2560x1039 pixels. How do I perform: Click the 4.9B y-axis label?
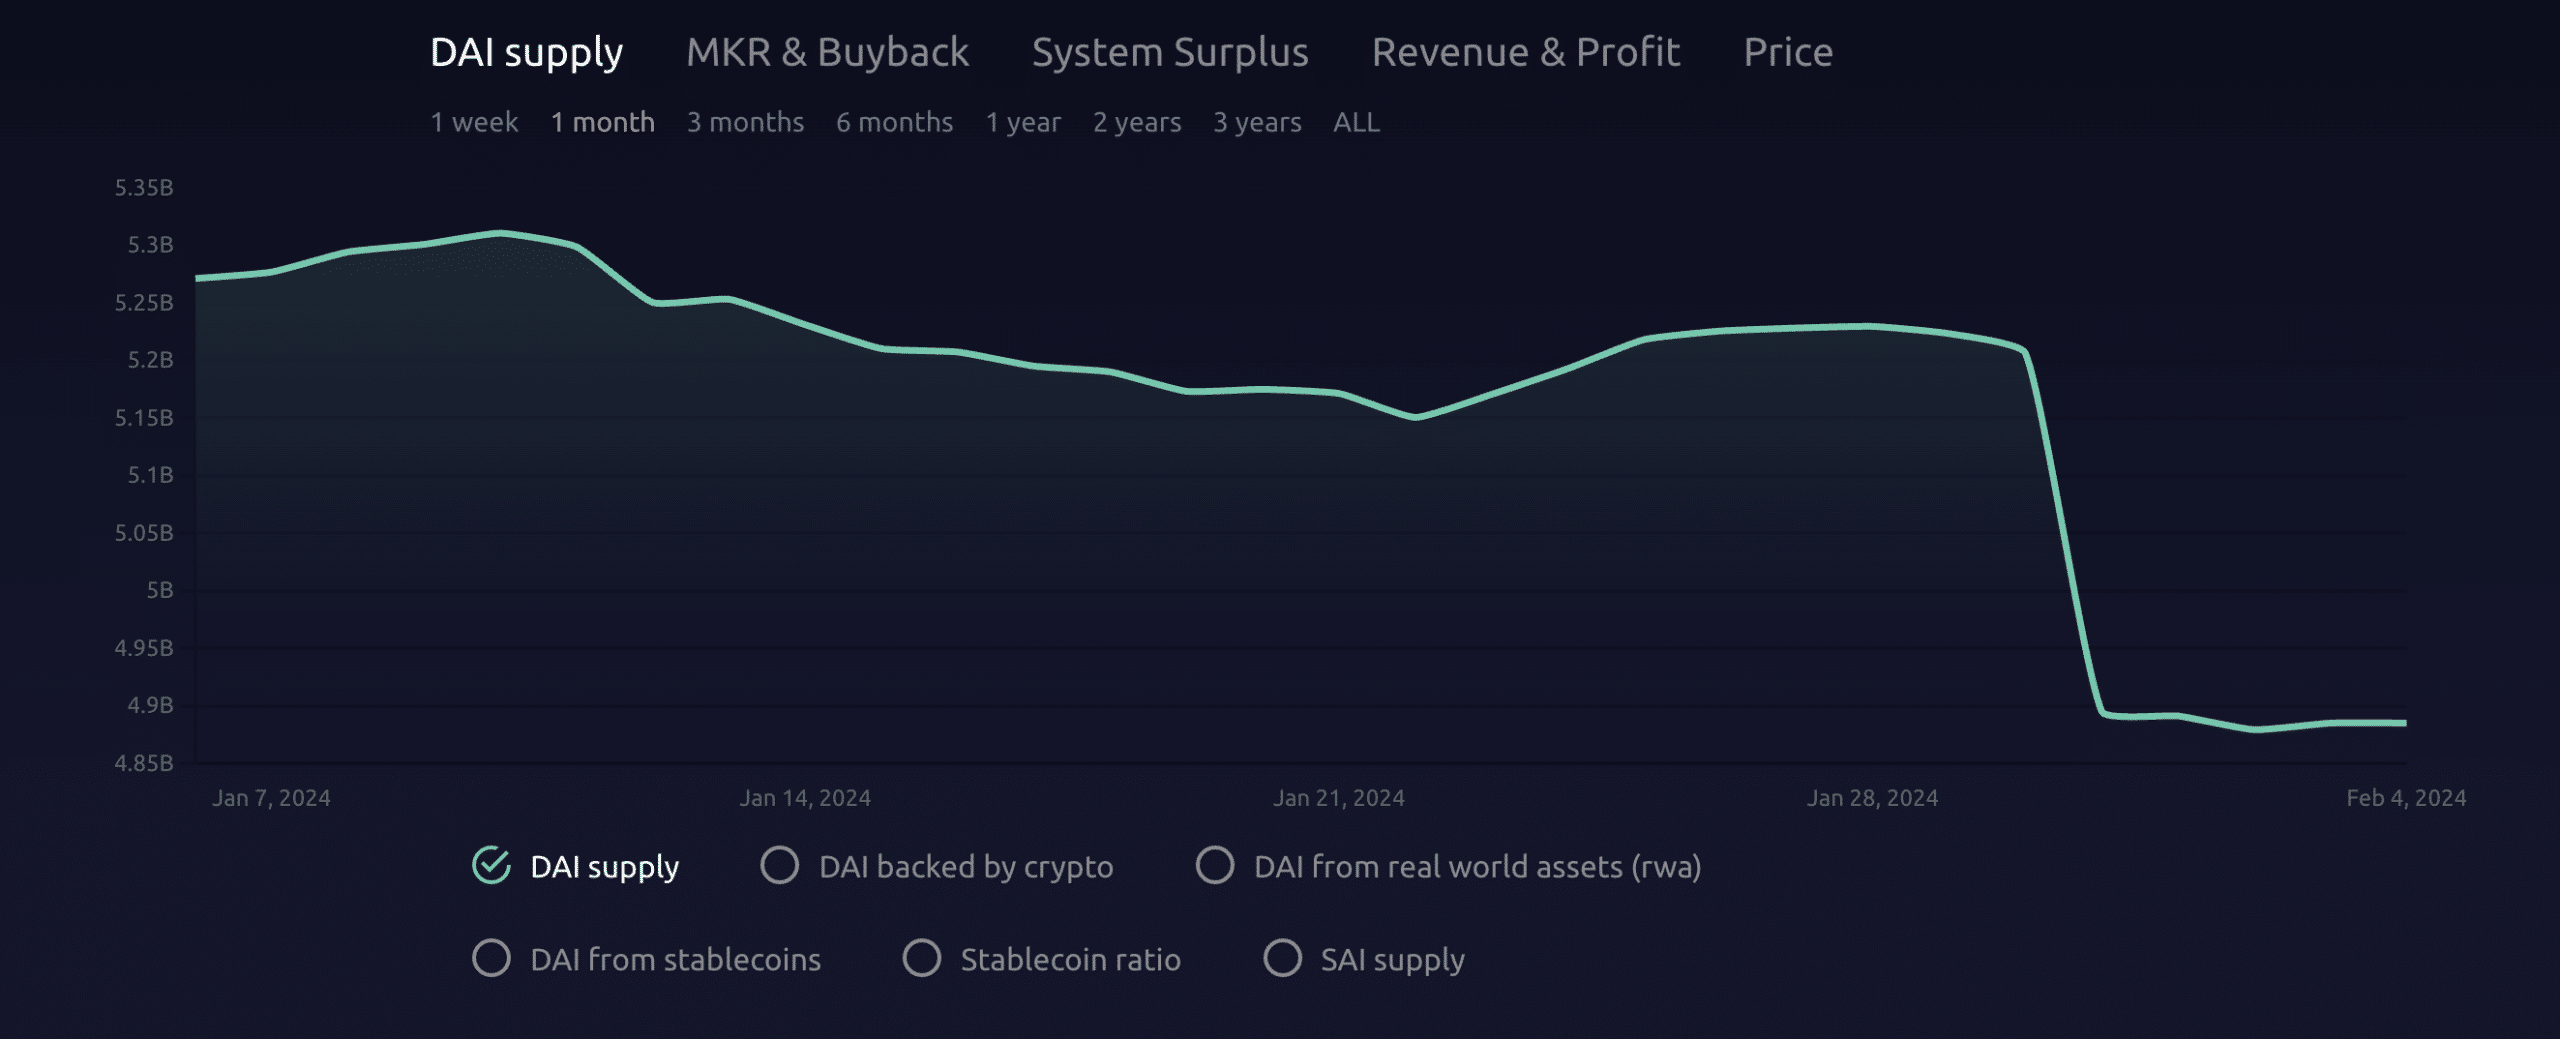point(150,705)
